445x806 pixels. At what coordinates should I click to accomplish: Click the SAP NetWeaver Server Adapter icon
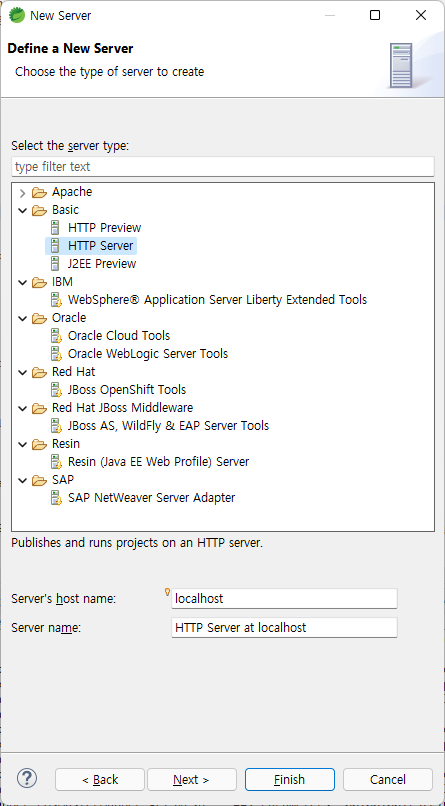coord(56,498)
